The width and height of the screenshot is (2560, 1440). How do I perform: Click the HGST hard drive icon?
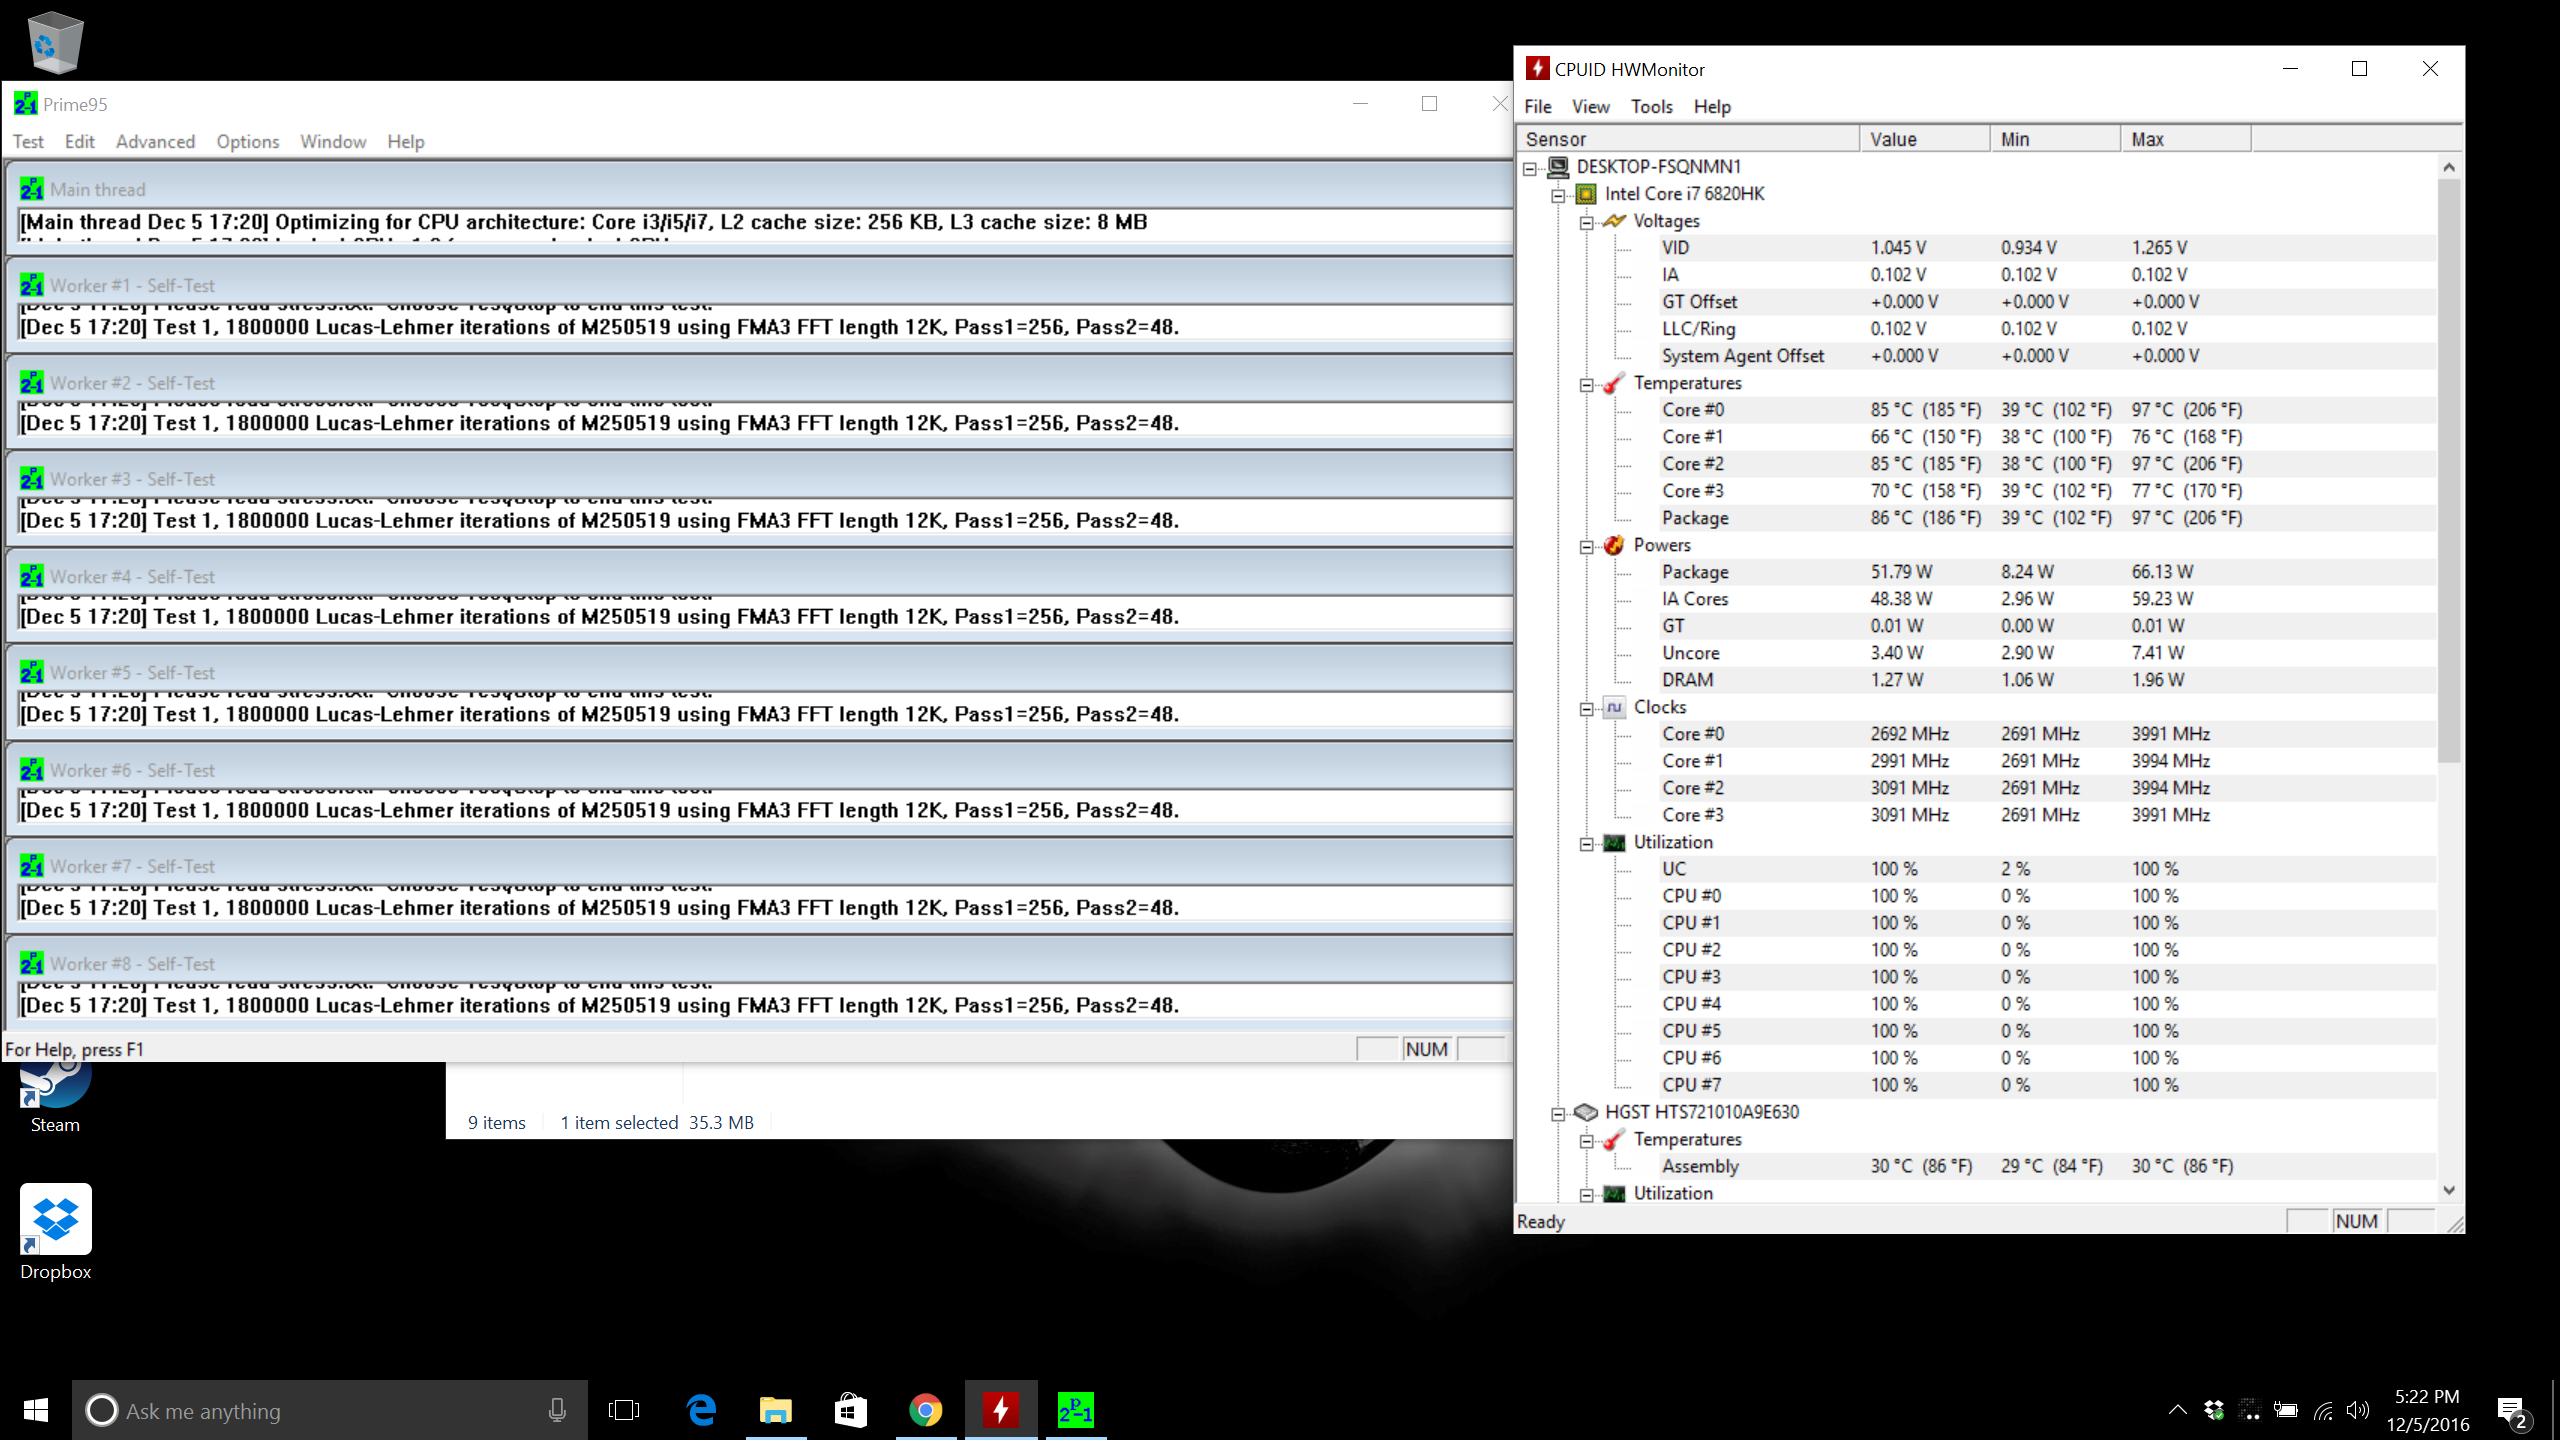[x=1586, y=1112]
